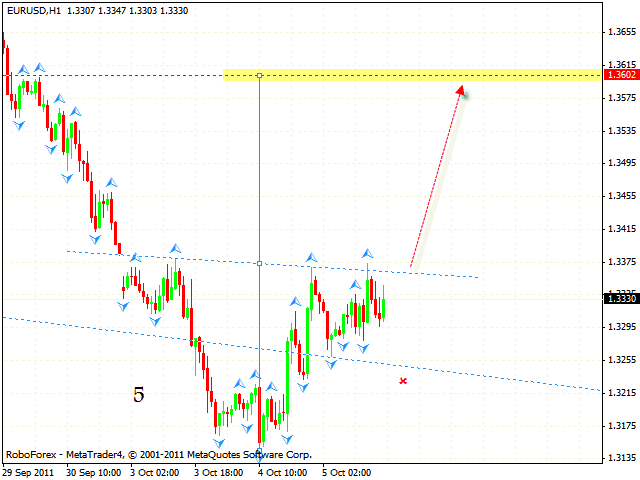Select the 1.3135 price axis label
640x480 pixels.
[621, 458]
